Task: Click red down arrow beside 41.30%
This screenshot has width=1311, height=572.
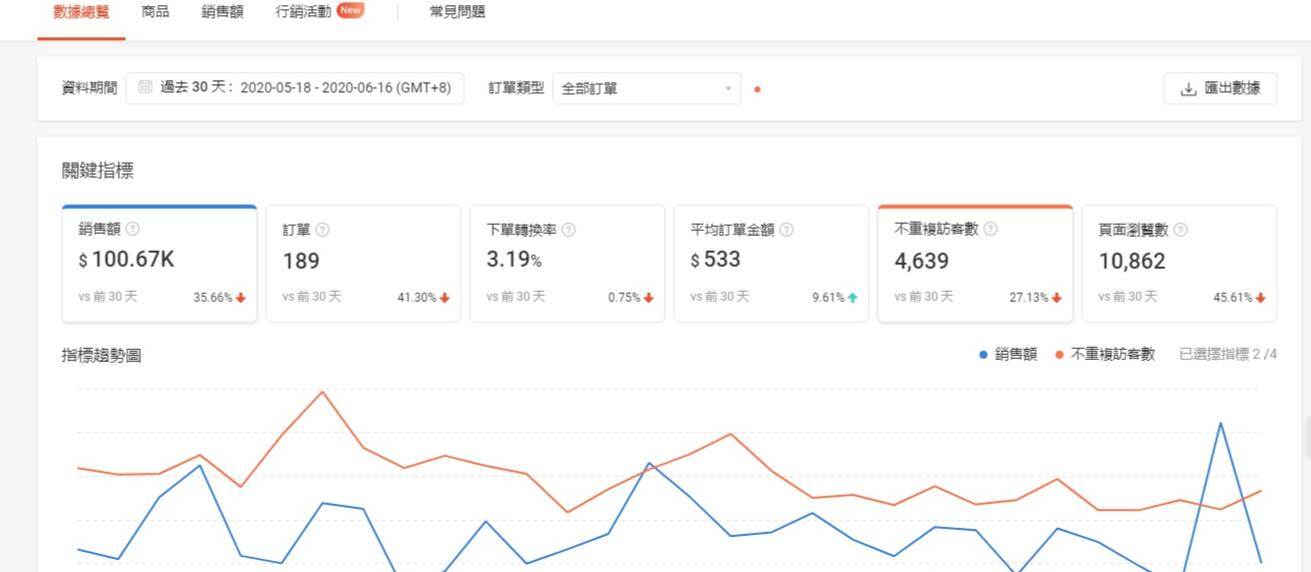Action: 445,298
